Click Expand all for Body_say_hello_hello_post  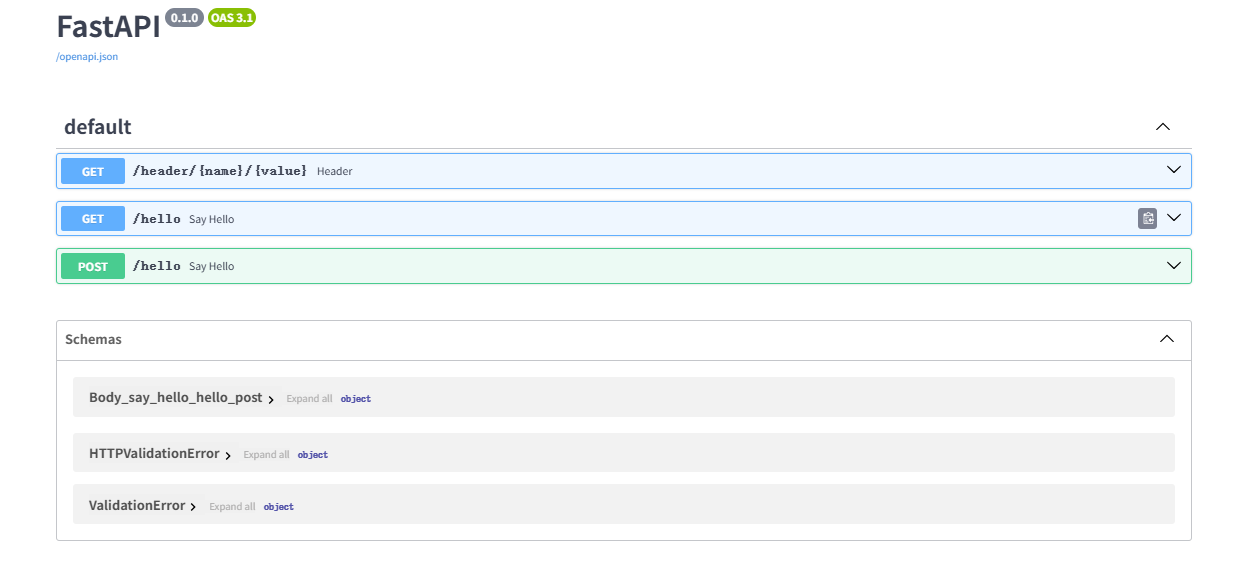pos(309,398)
